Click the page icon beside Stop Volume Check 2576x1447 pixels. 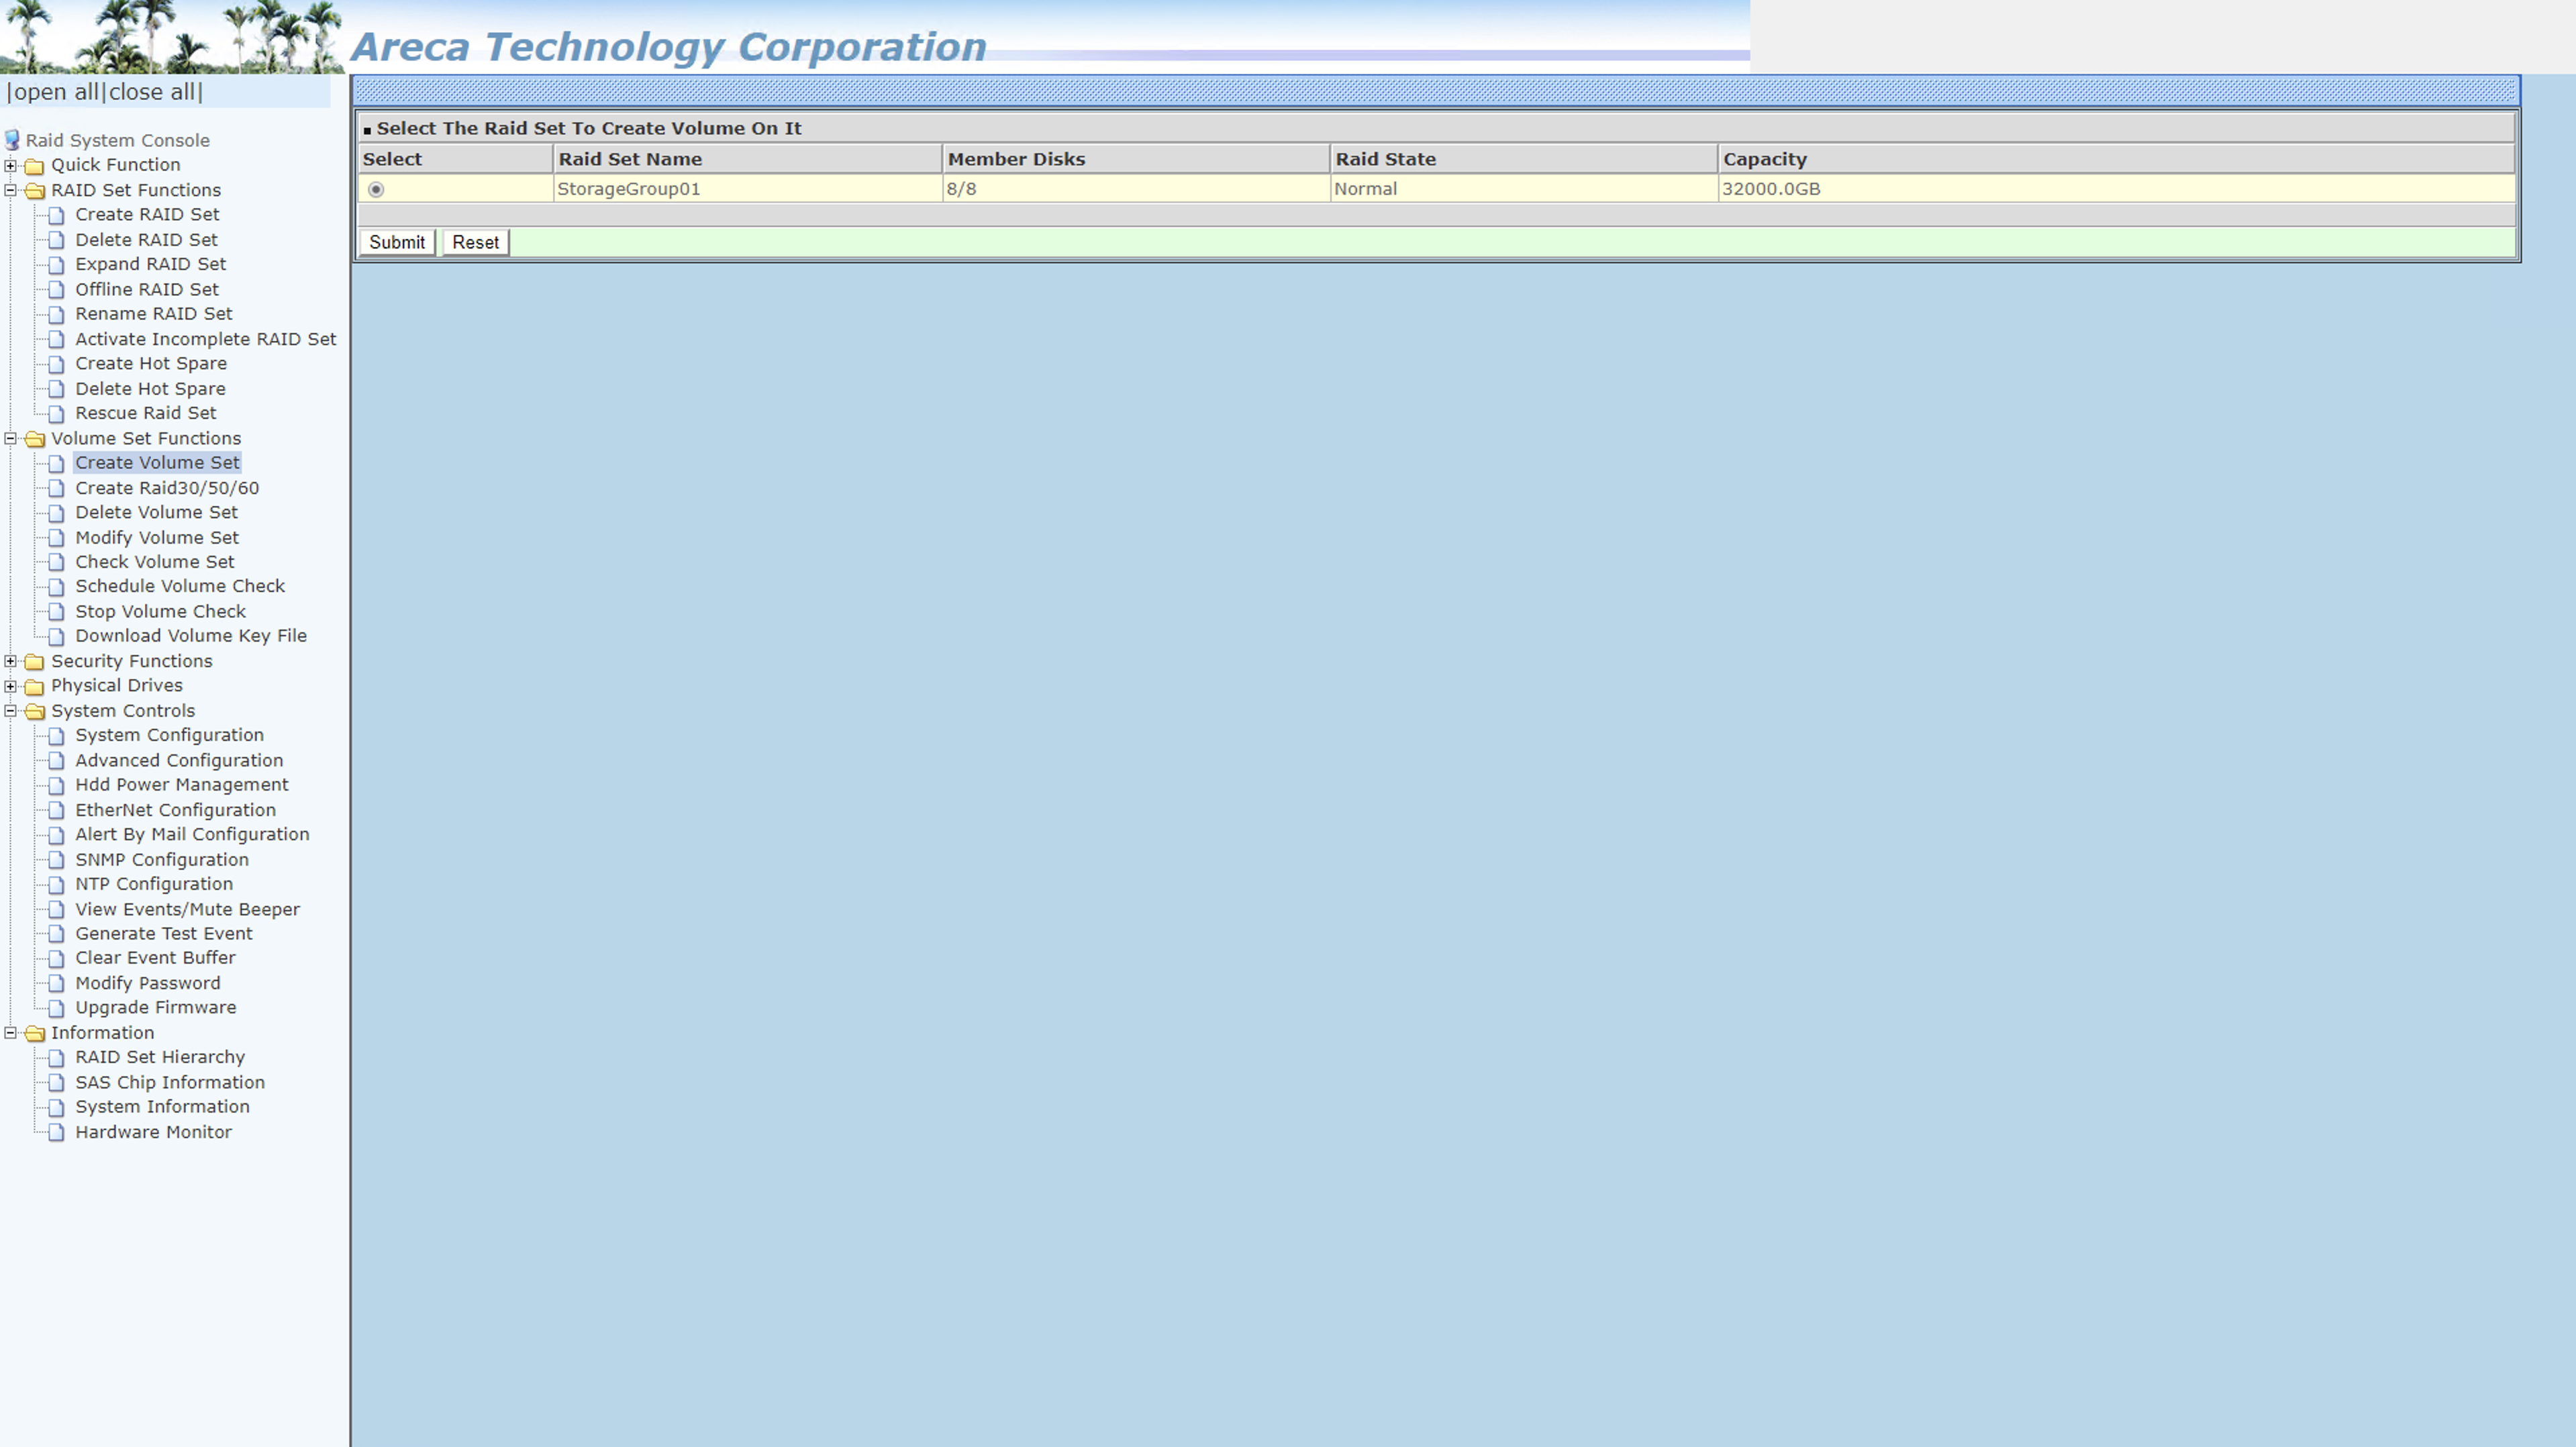coord(57,612)
